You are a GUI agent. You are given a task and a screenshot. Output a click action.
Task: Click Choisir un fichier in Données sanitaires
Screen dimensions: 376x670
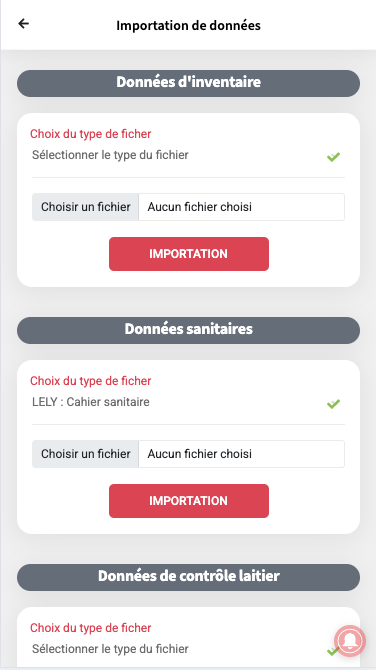click(85, 454)
